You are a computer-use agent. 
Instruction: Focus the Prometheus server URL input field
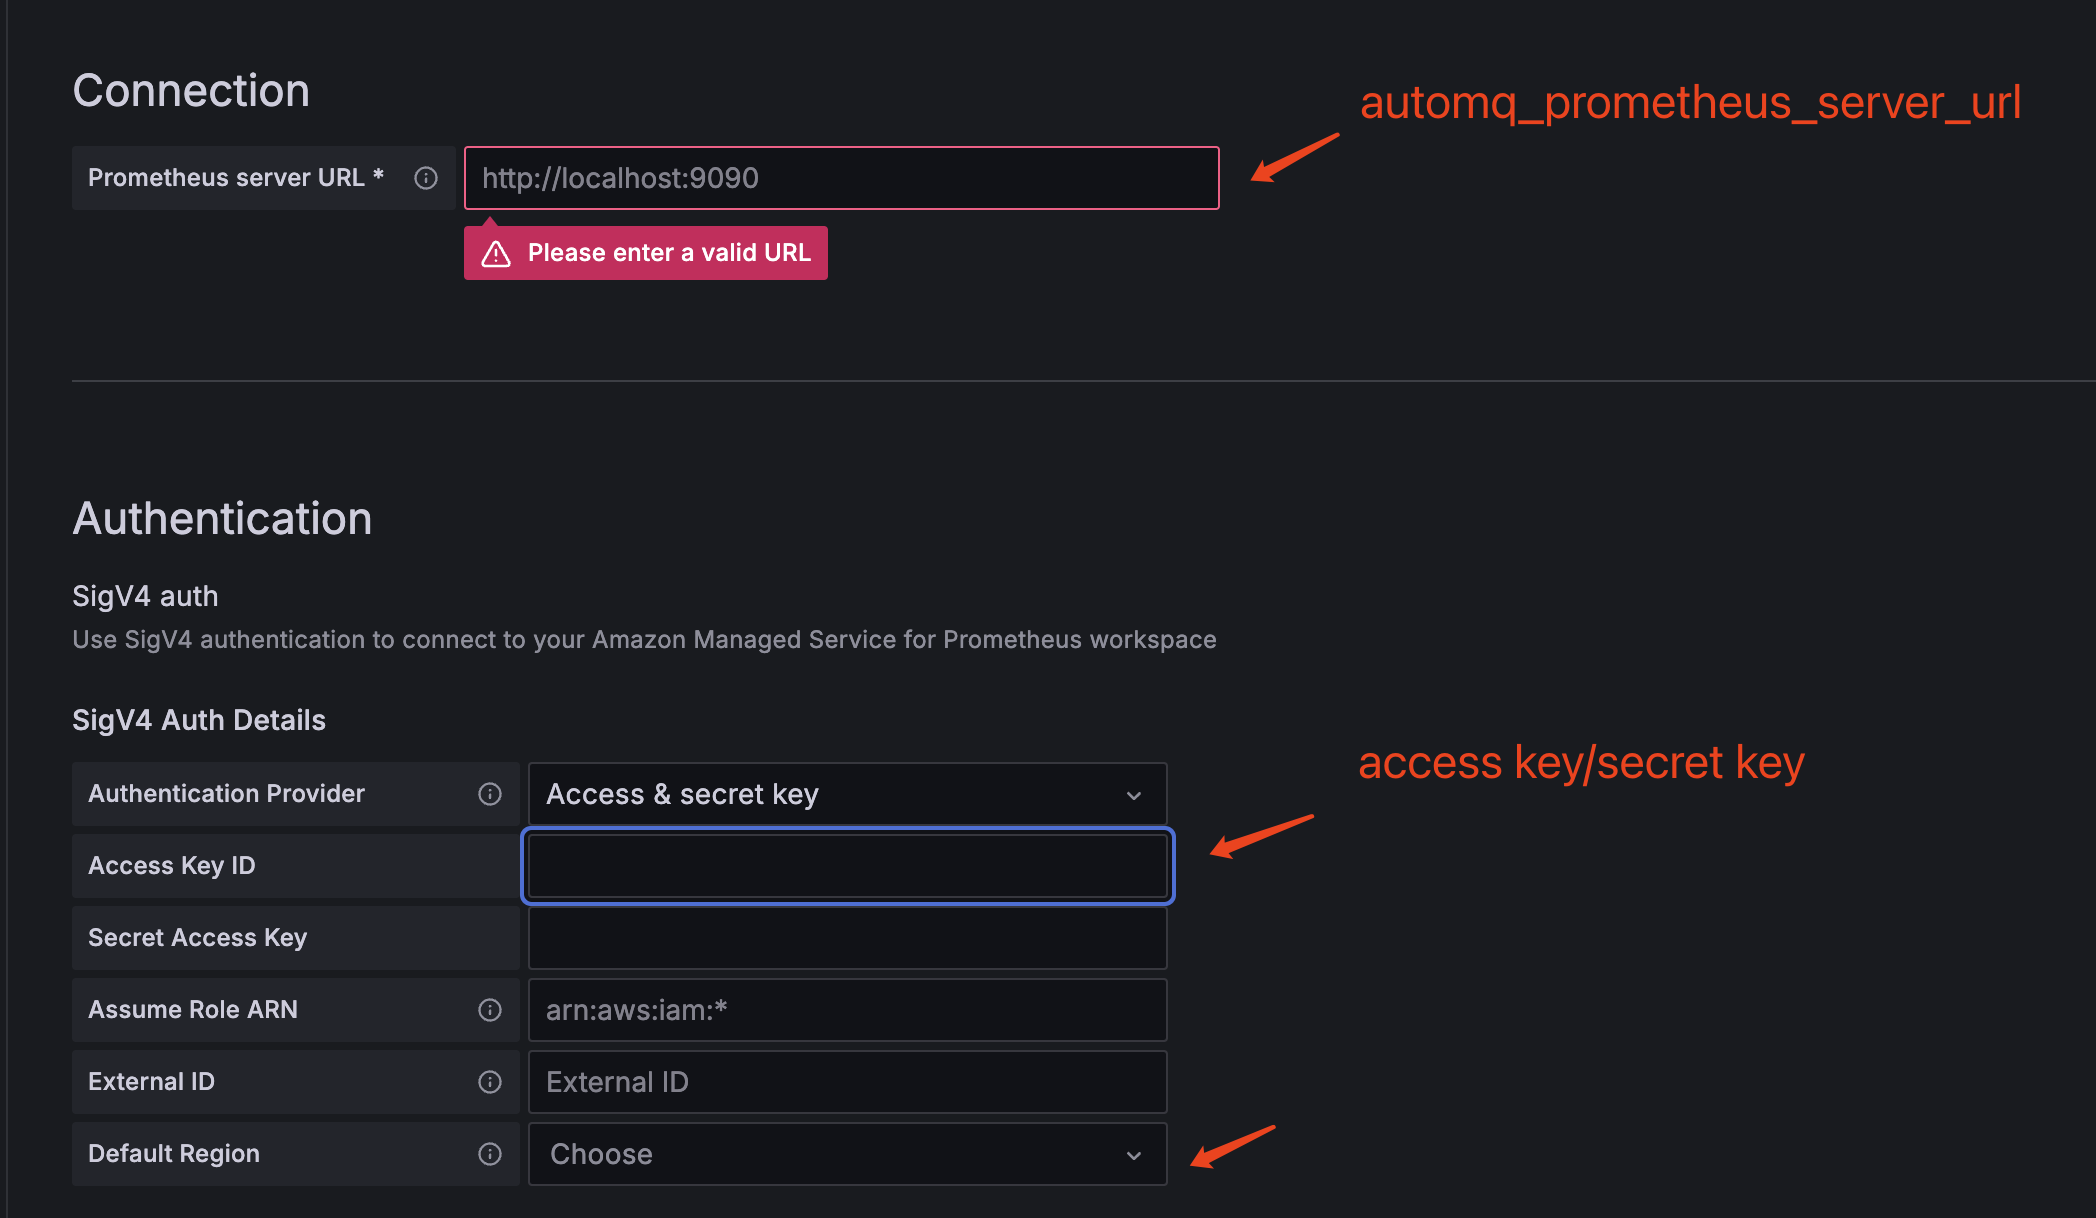click(841, 178)
